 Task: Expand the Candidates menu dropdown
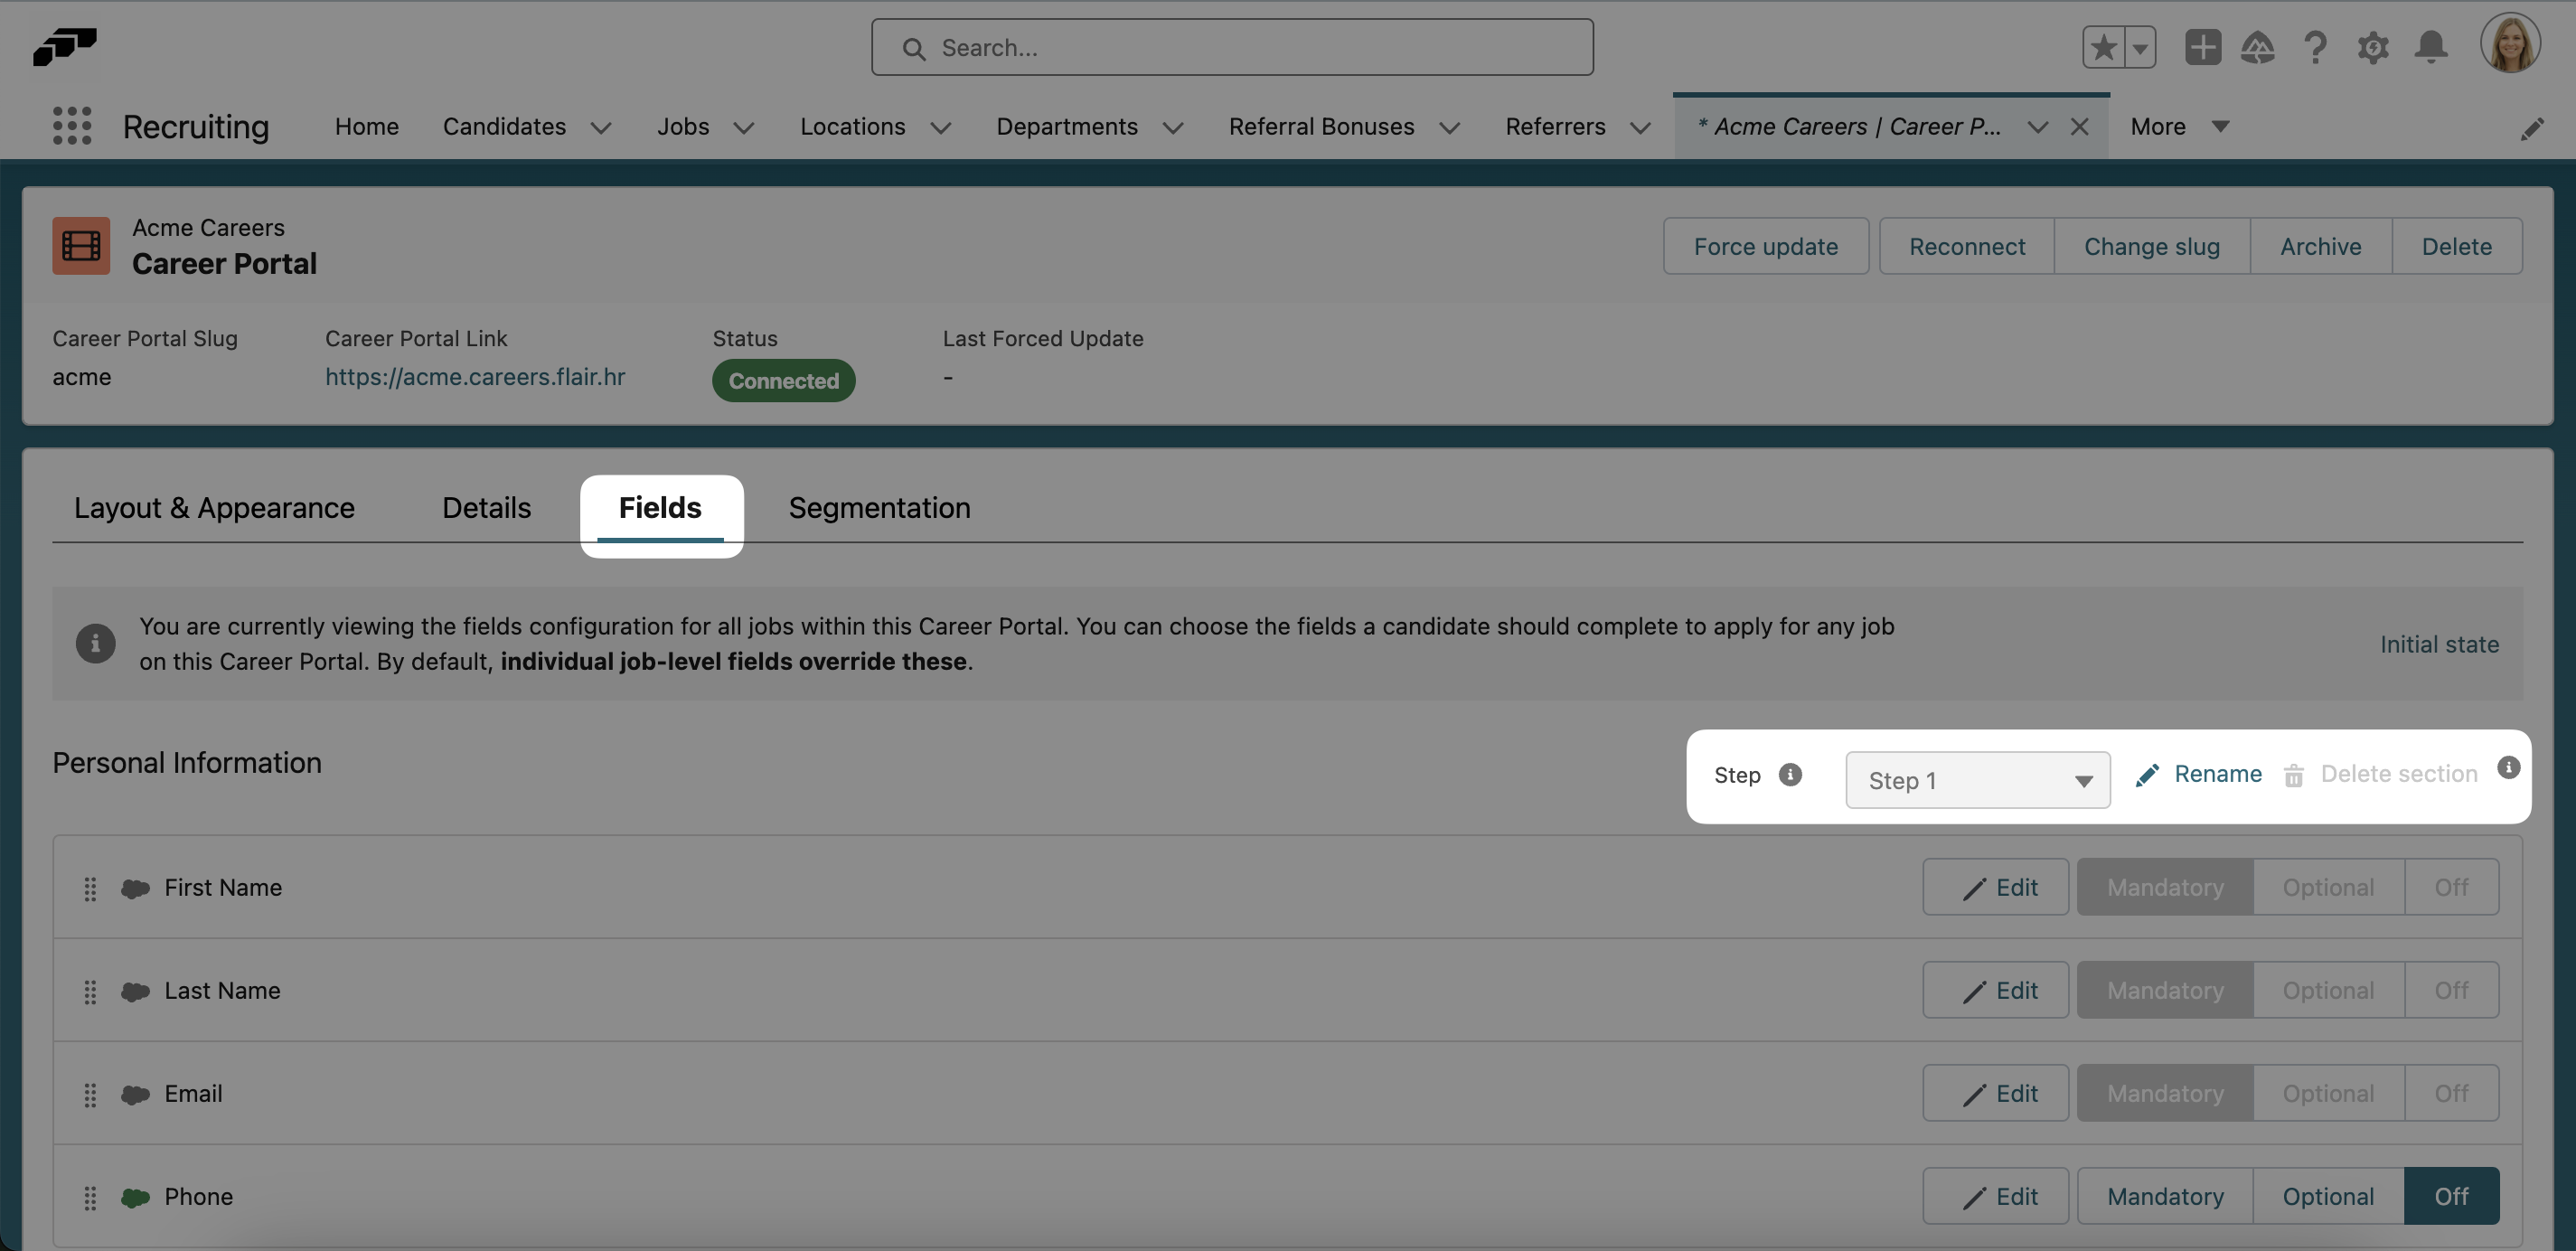pos(600,127)
